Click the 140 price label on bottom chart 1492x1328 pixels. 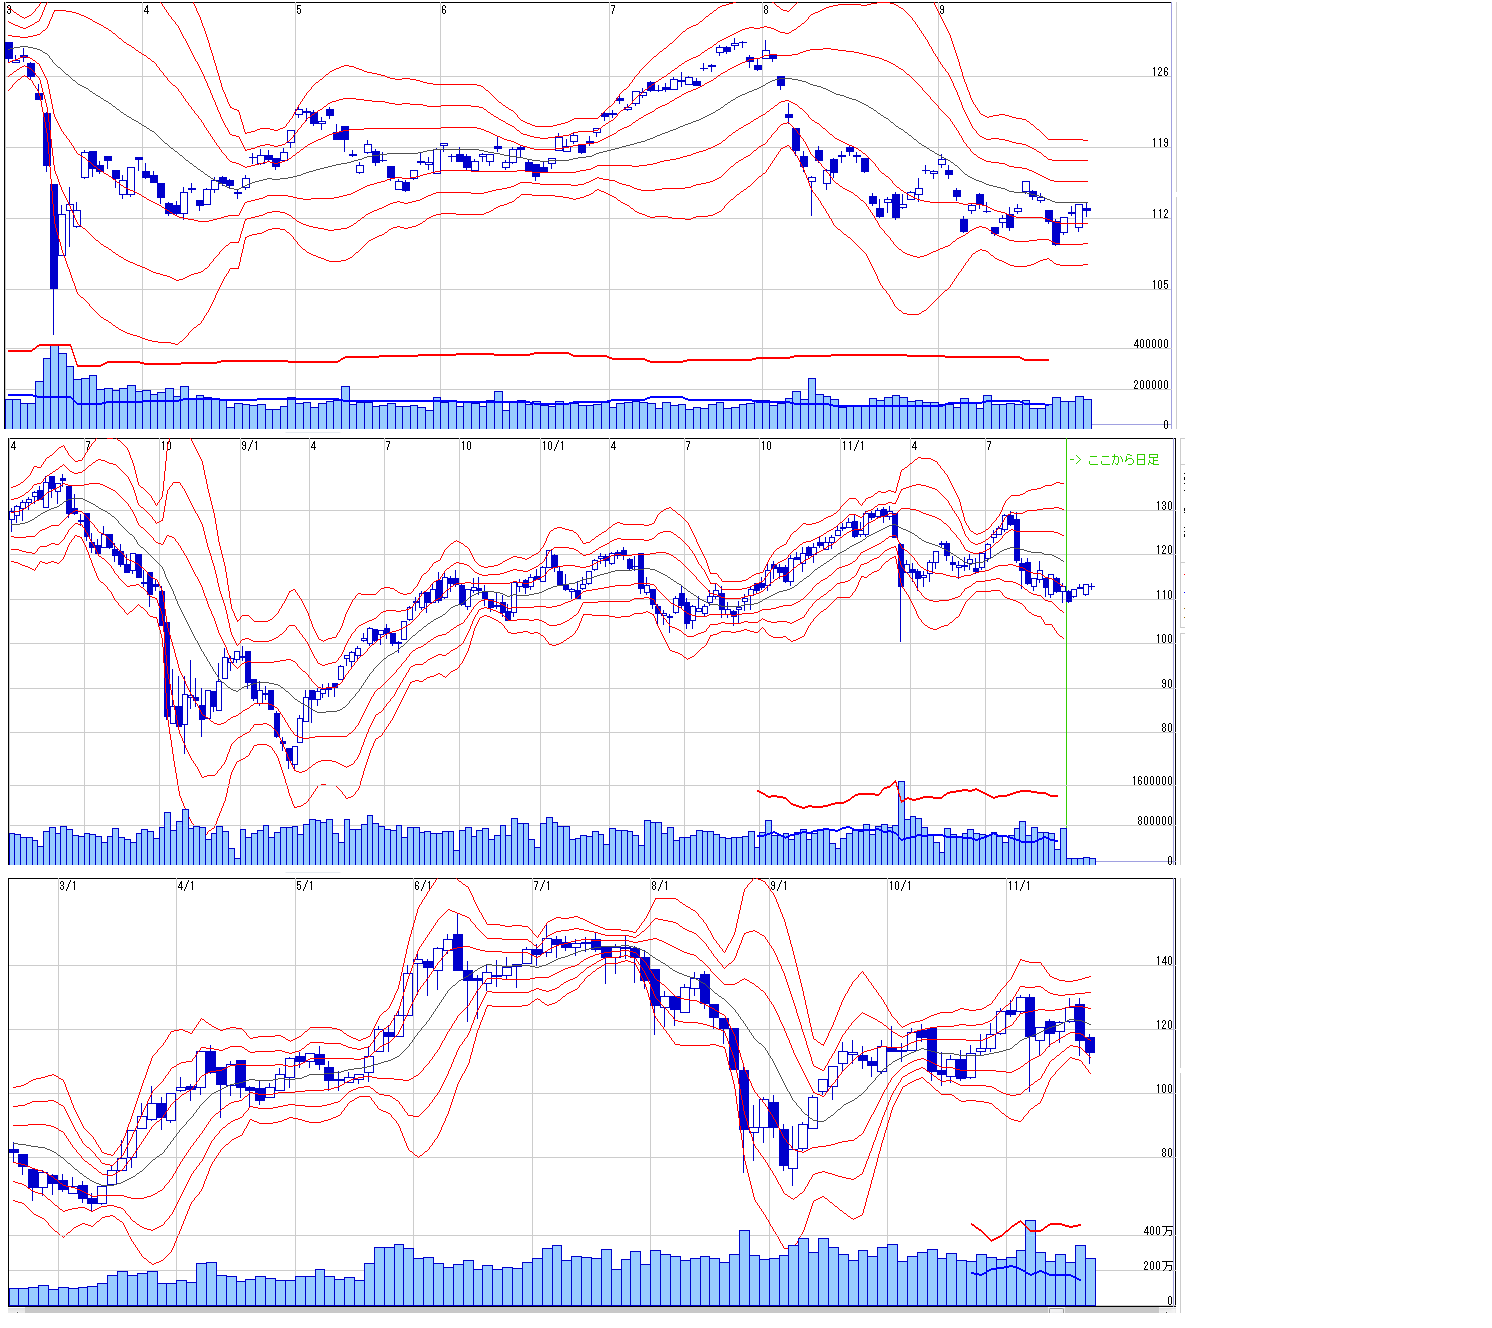1164,961
